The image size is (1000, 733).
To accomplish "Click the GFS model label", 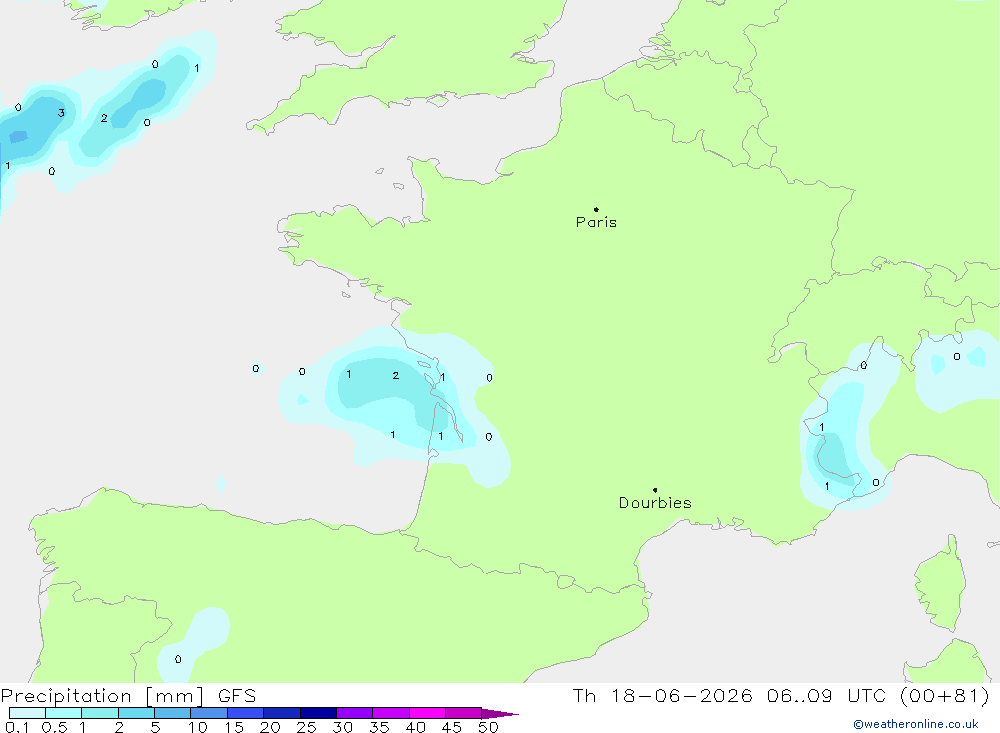I will [237, 695].
